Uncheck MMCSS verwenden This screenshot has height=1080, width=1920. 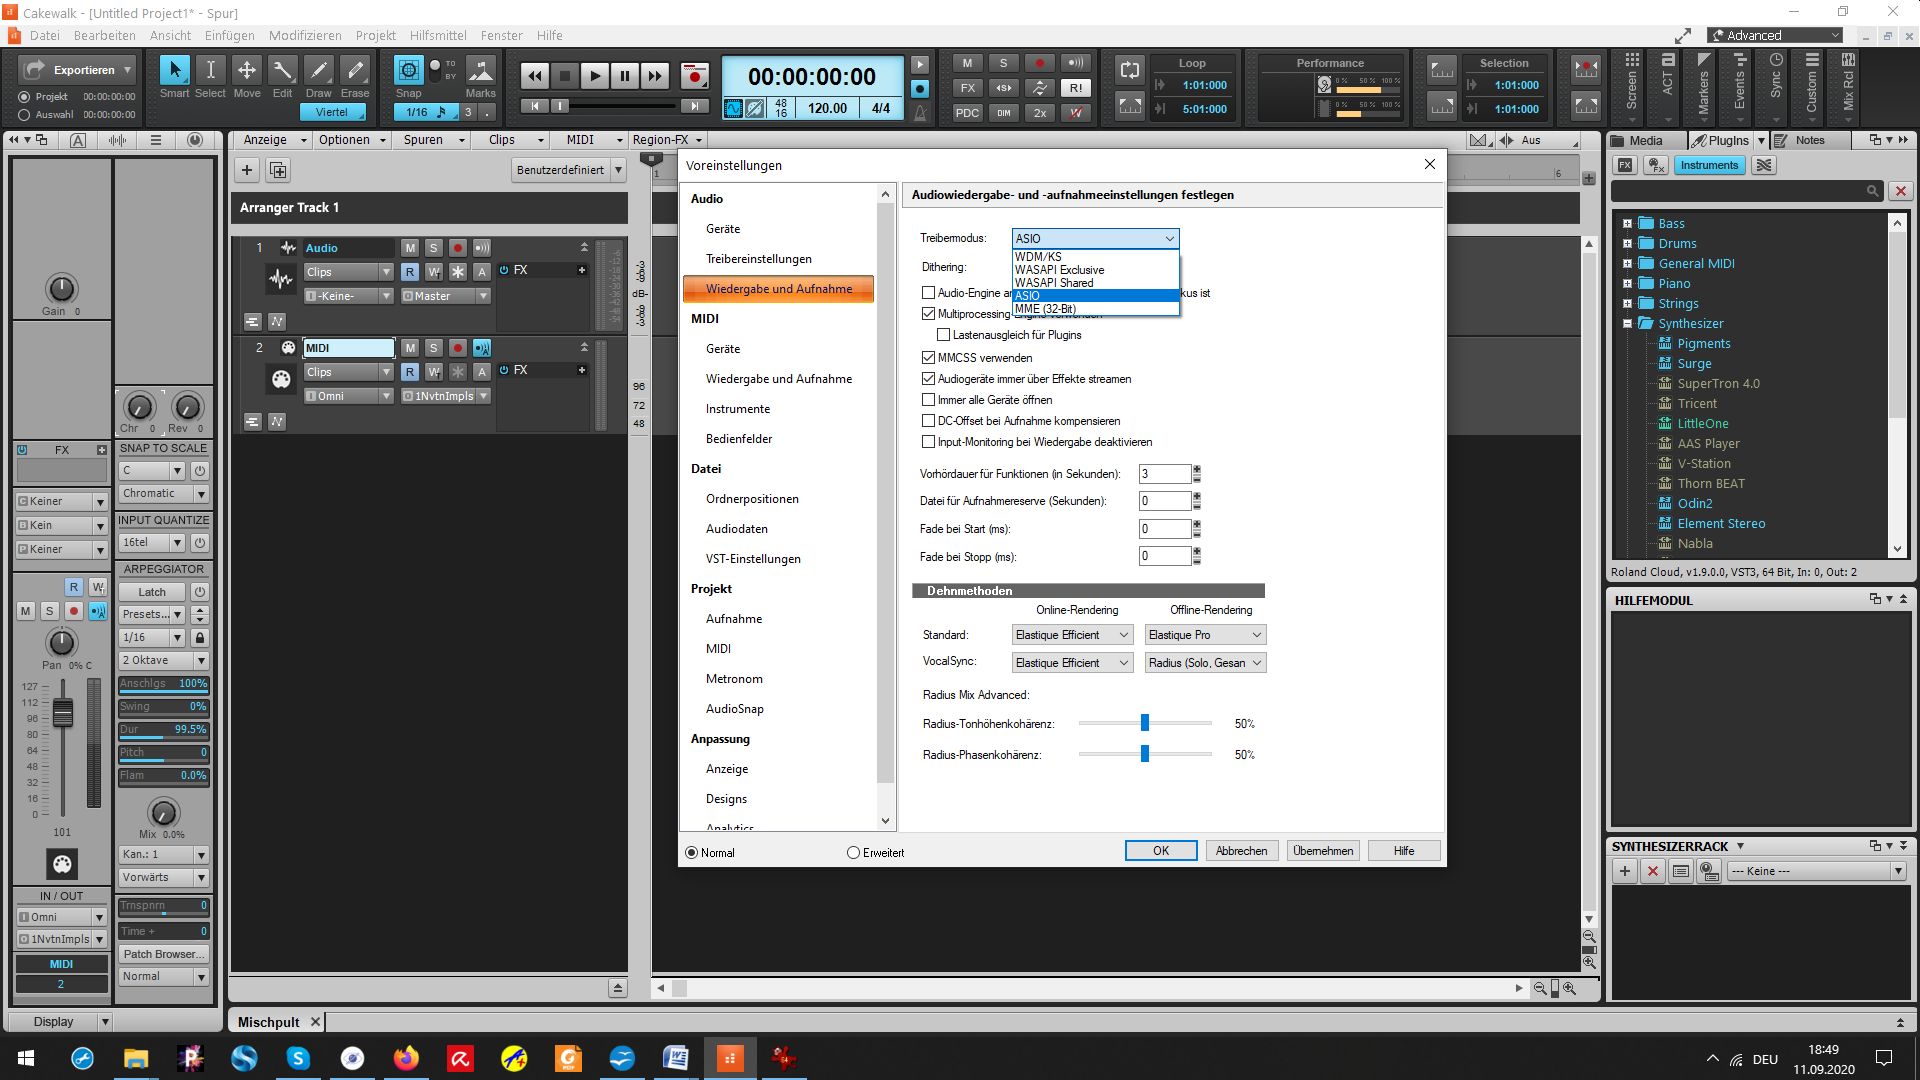929,357
